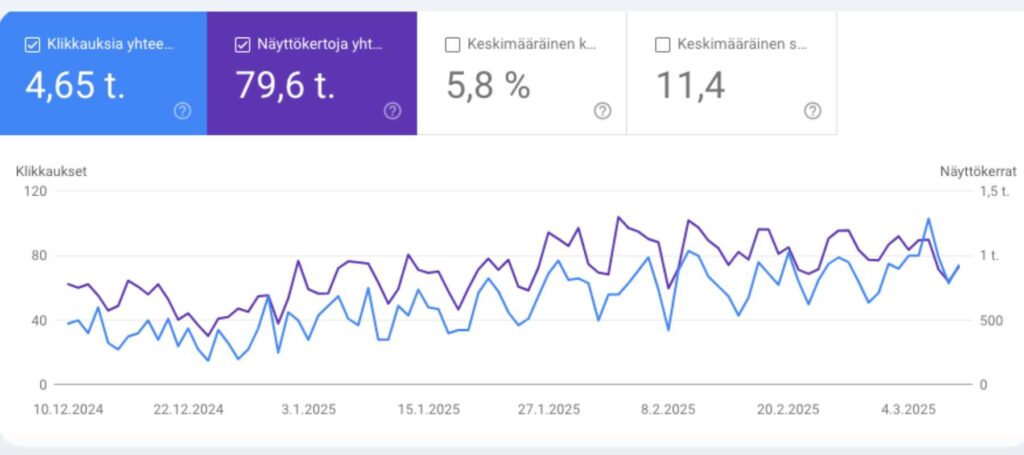This screenshot has width=1024, height=455.
Task: Uncheck the Näyttökertoja yhteensä checkbox
Action: 242,44
